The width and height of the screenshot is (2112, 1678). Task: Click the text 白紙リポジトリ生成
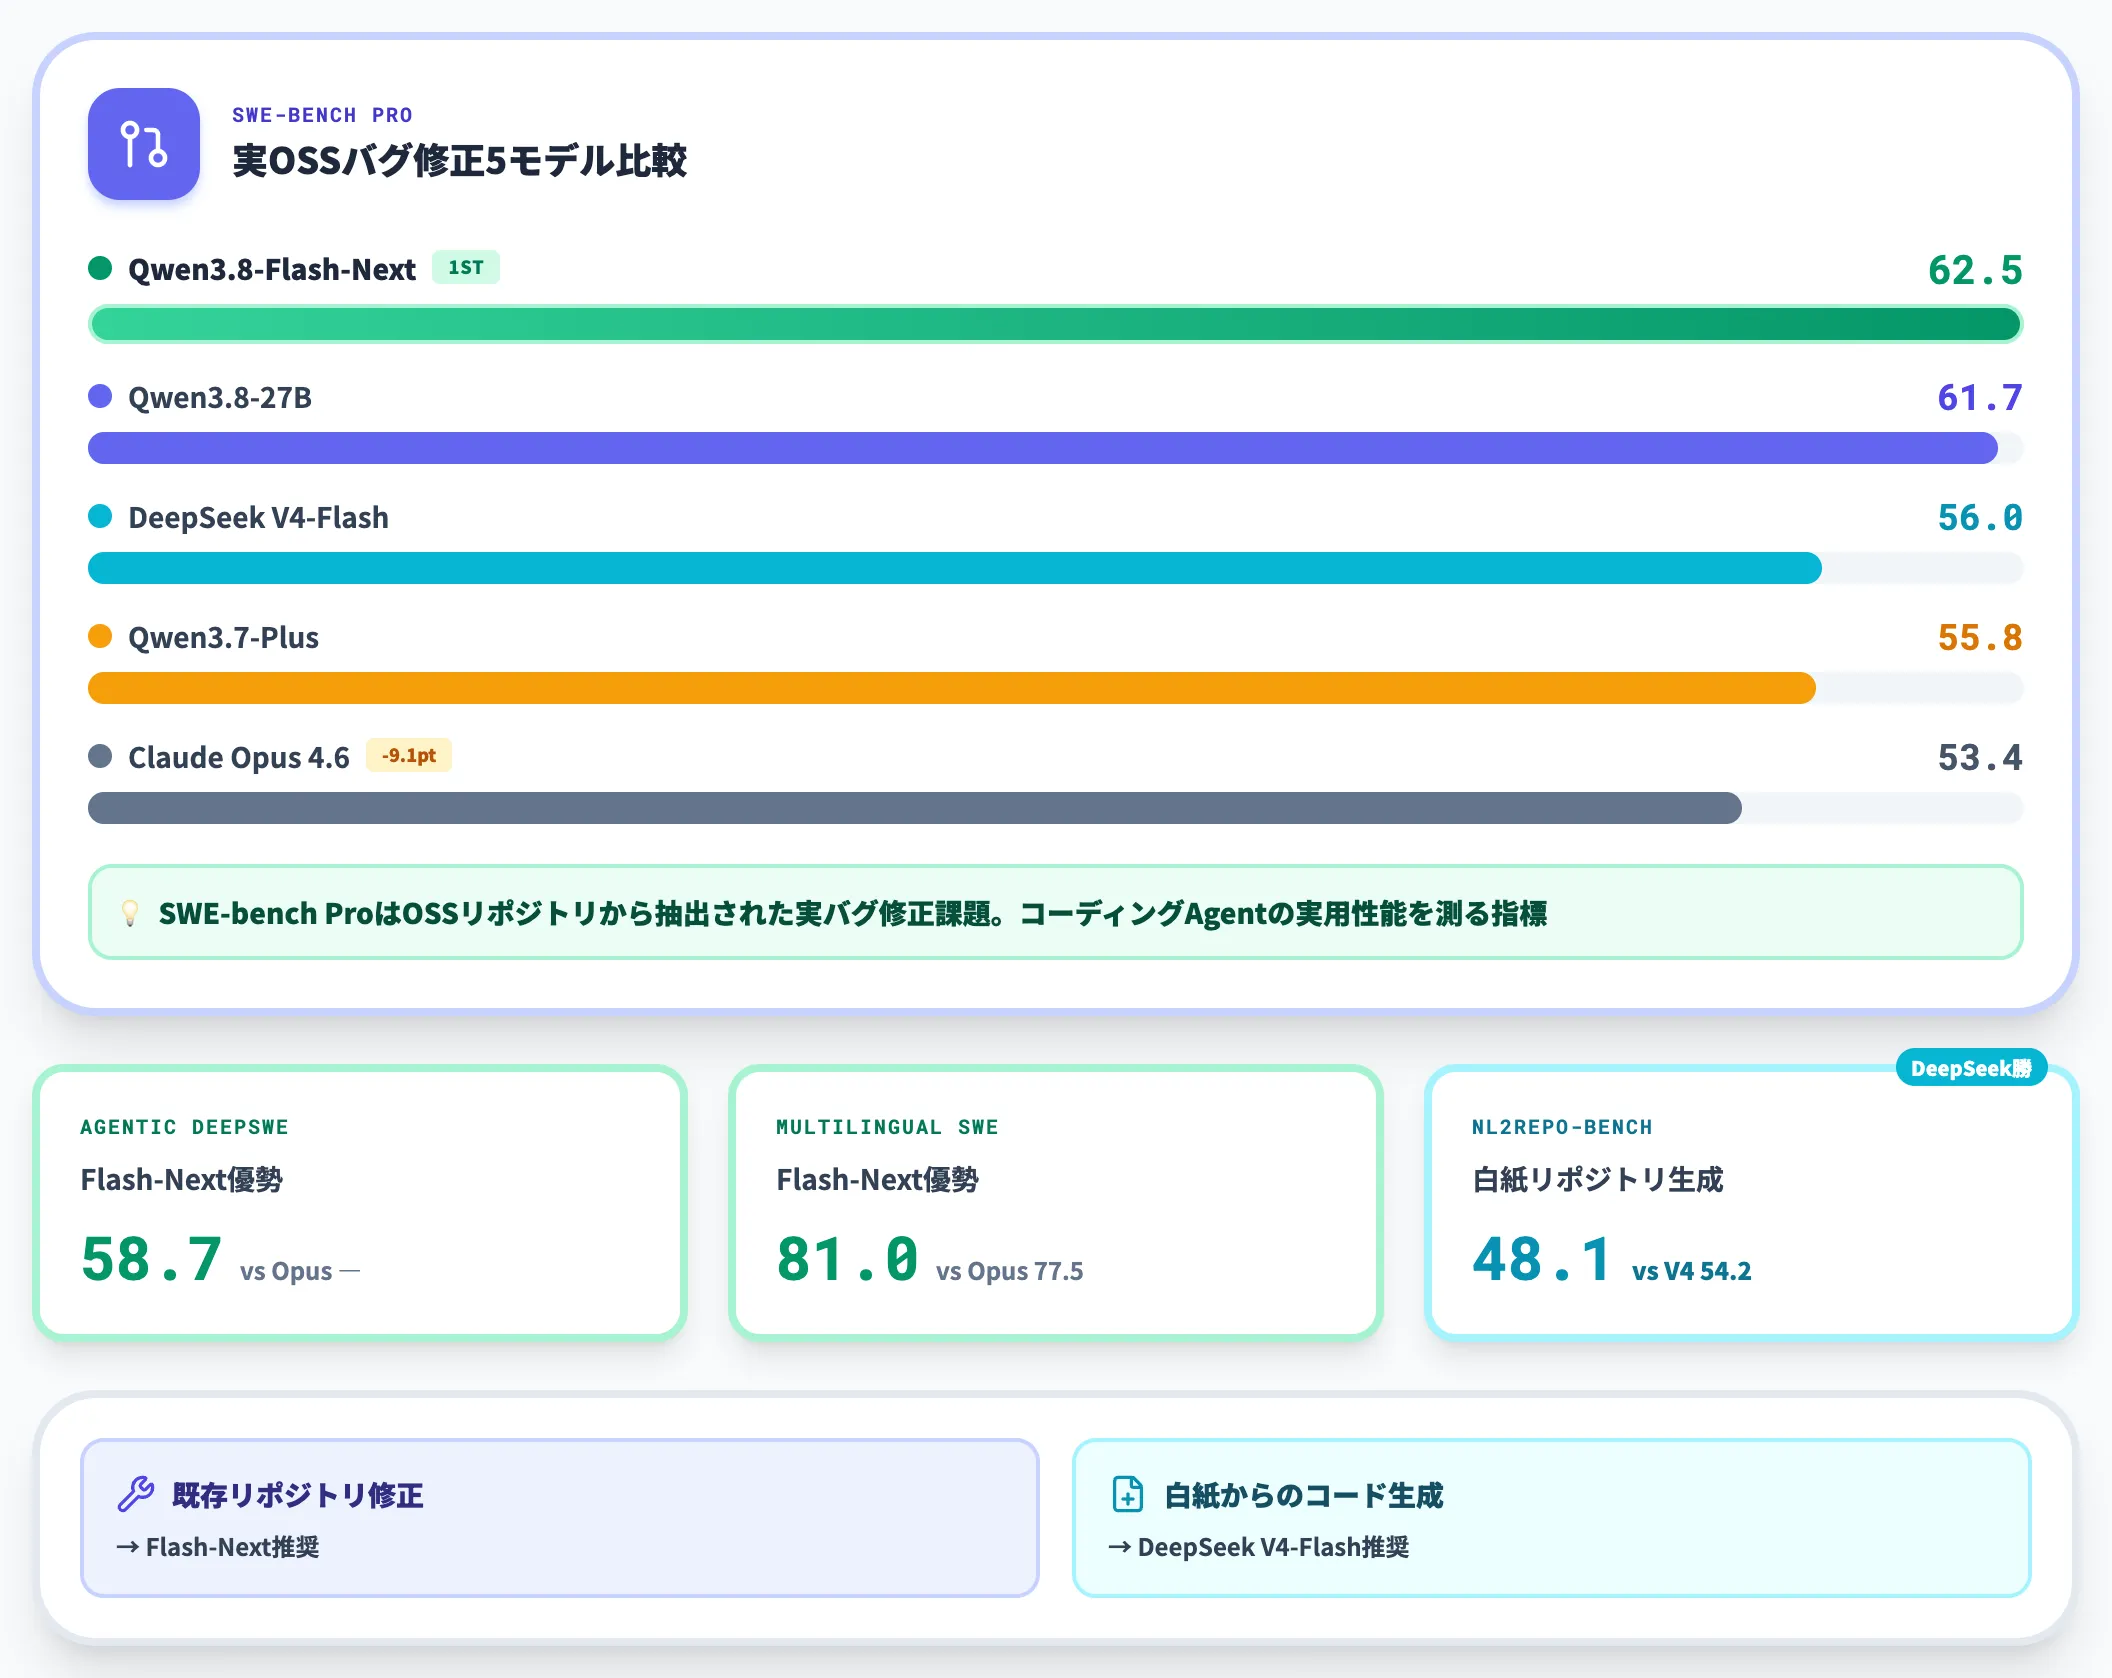(x=1598, y=1180)
